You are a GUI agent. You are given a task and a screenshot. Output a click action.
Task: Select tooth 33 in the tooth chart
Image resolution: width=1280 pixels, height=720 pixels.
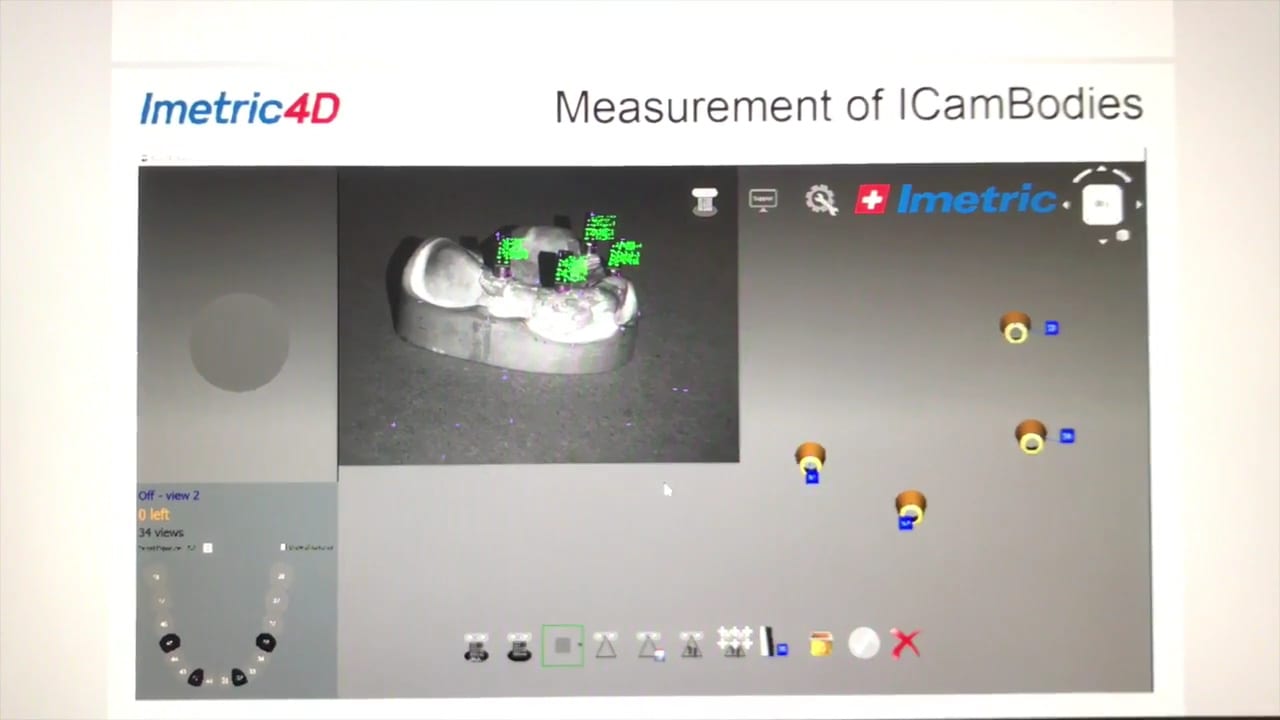point(252,670)
